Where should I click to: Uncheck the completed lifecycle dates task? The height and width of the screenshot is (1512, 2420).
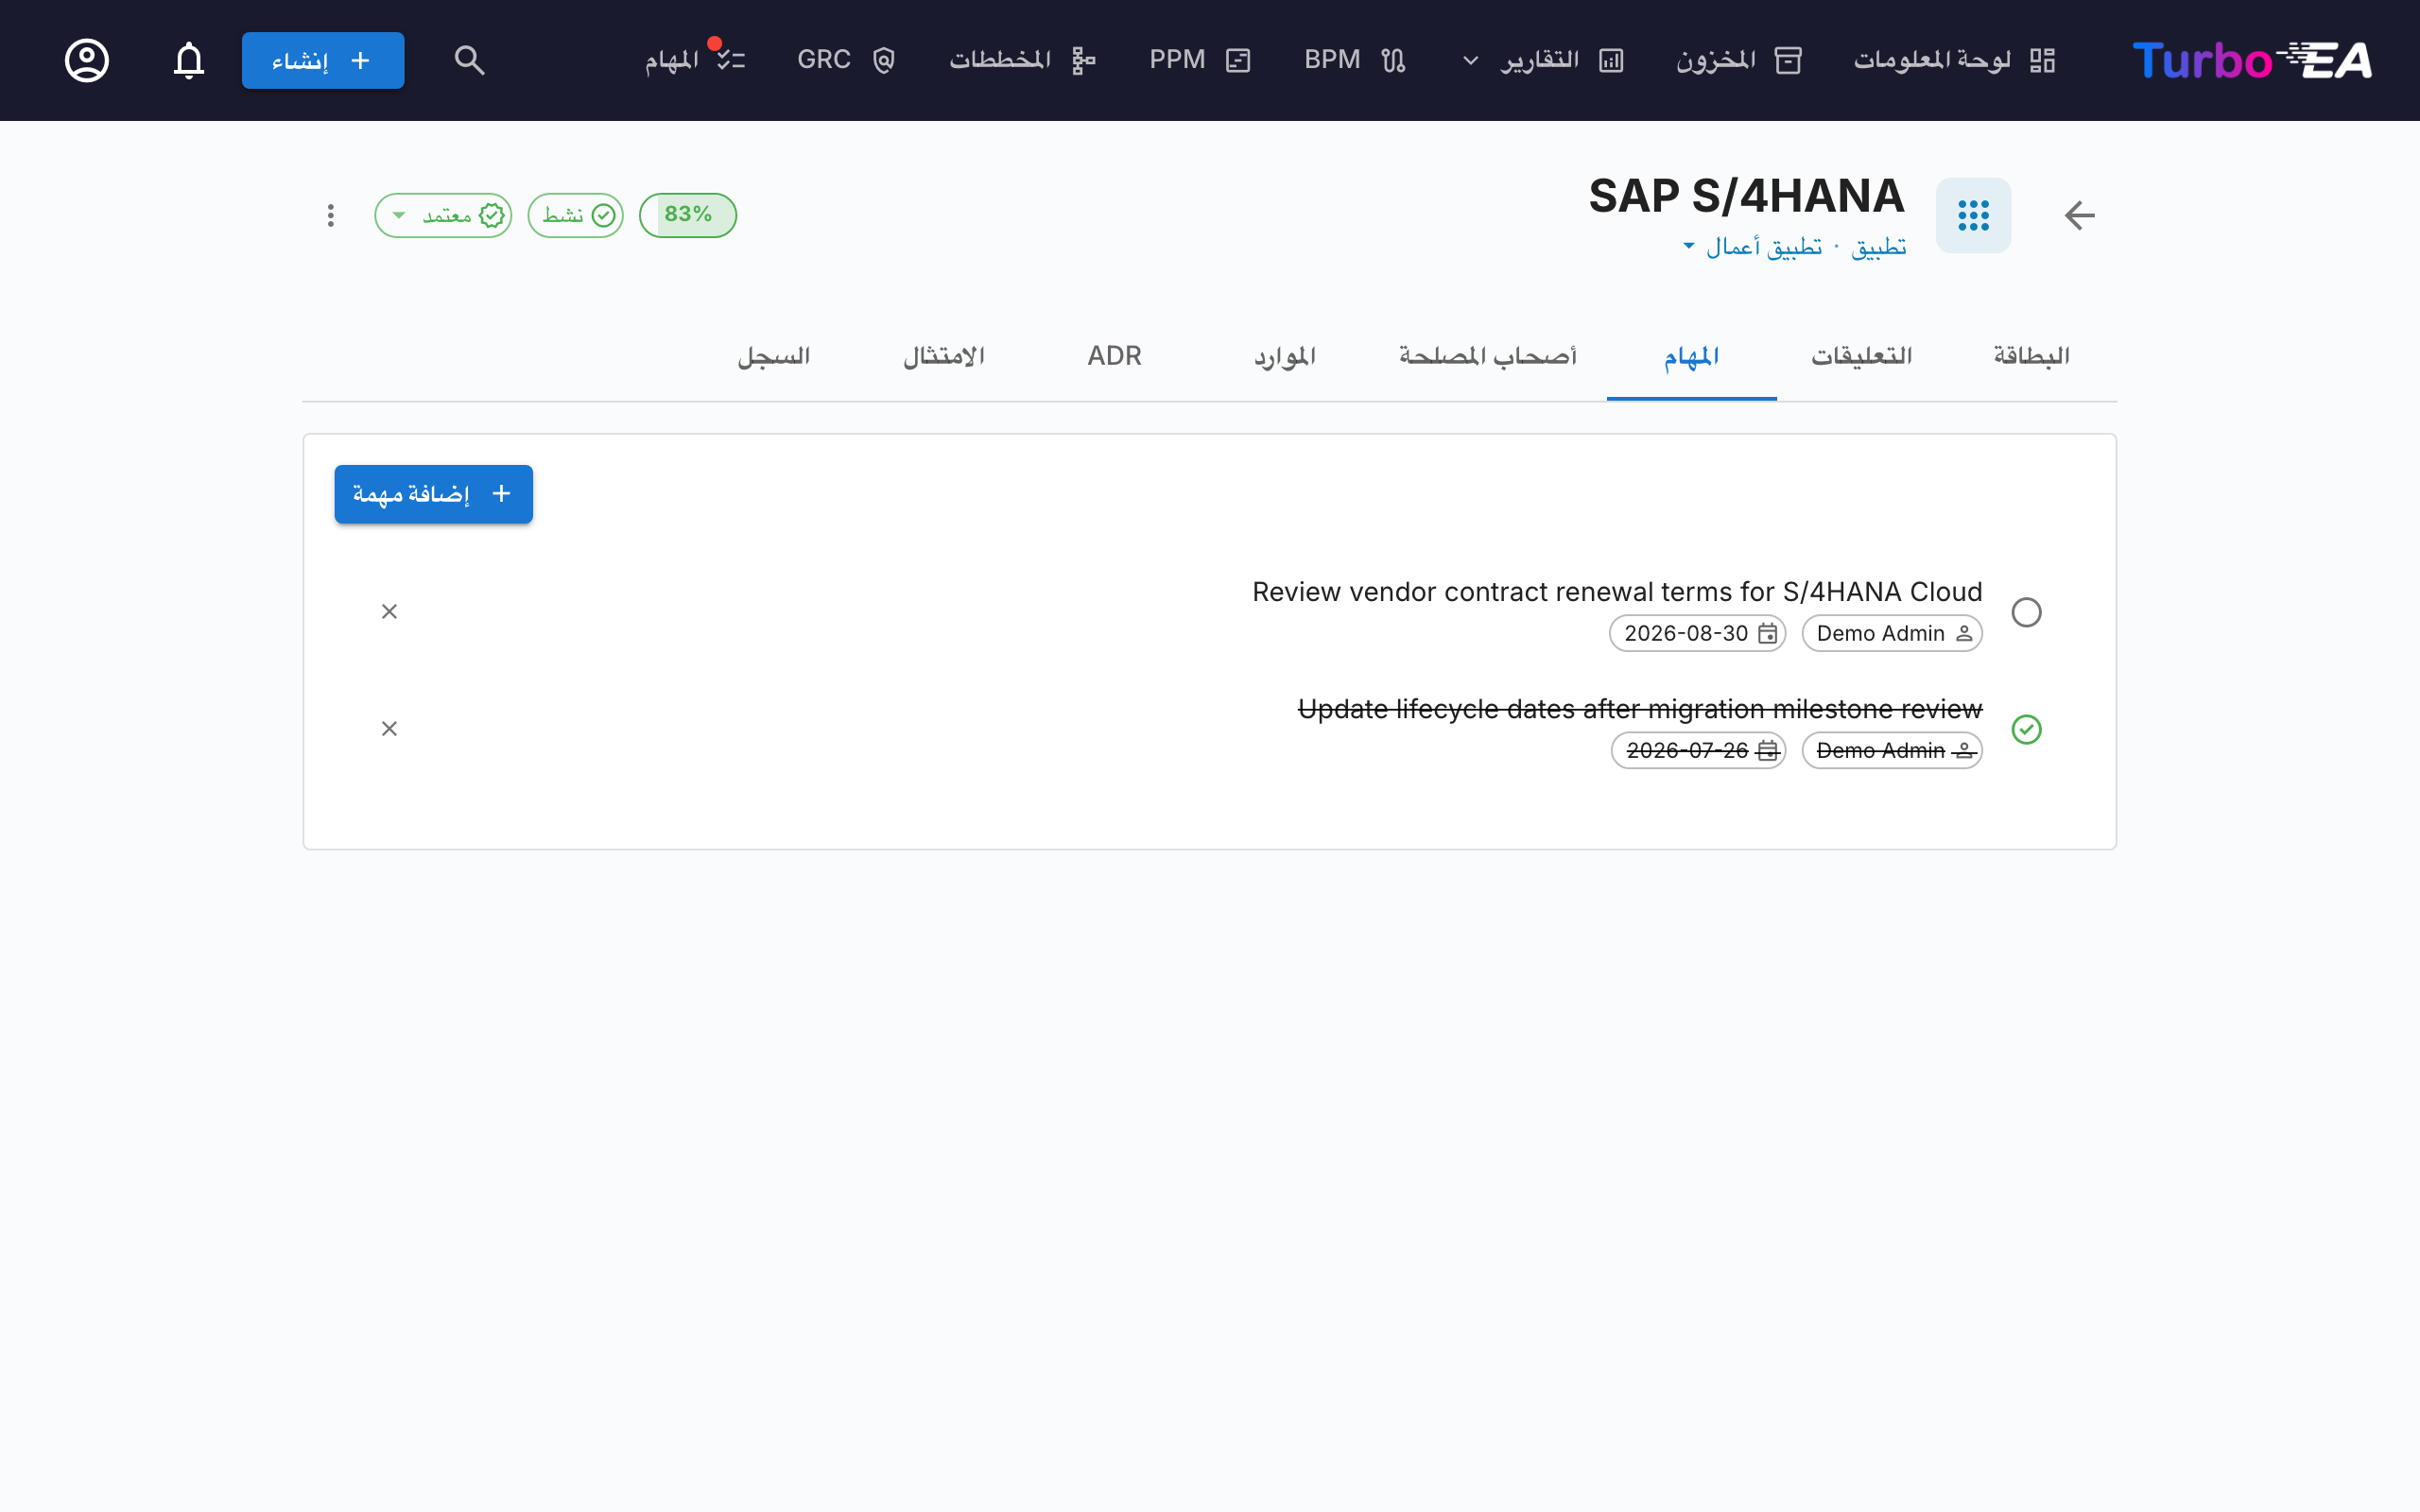click(2026, 729)
